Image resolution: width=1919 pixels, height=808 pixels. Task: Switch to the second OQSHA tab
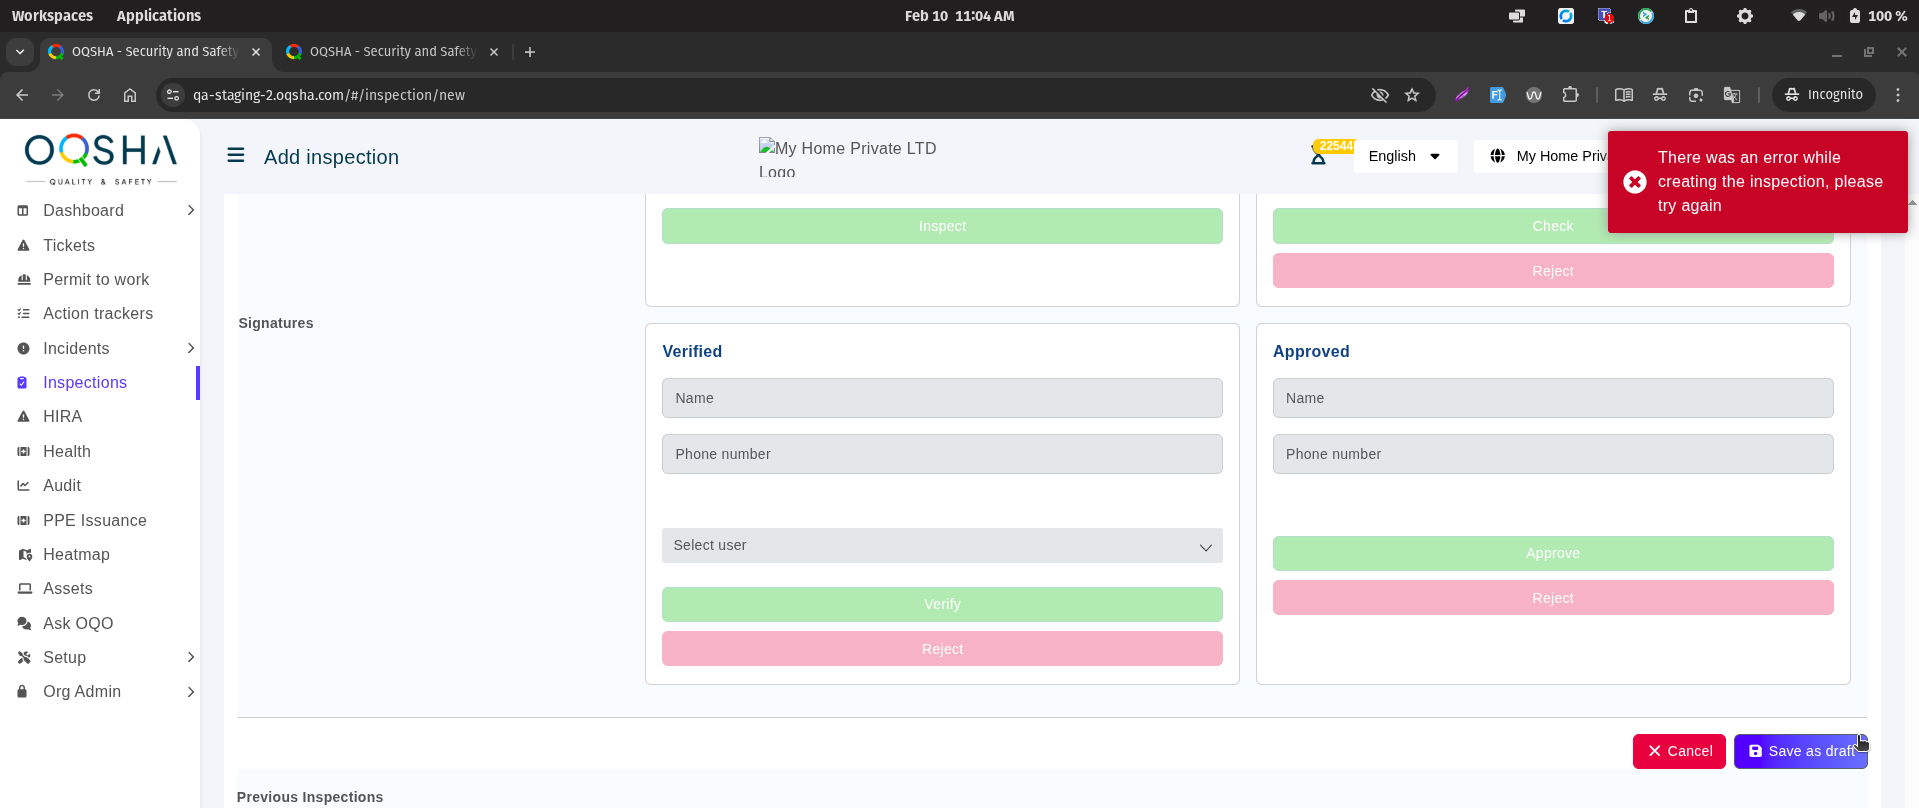click(391, 52)
